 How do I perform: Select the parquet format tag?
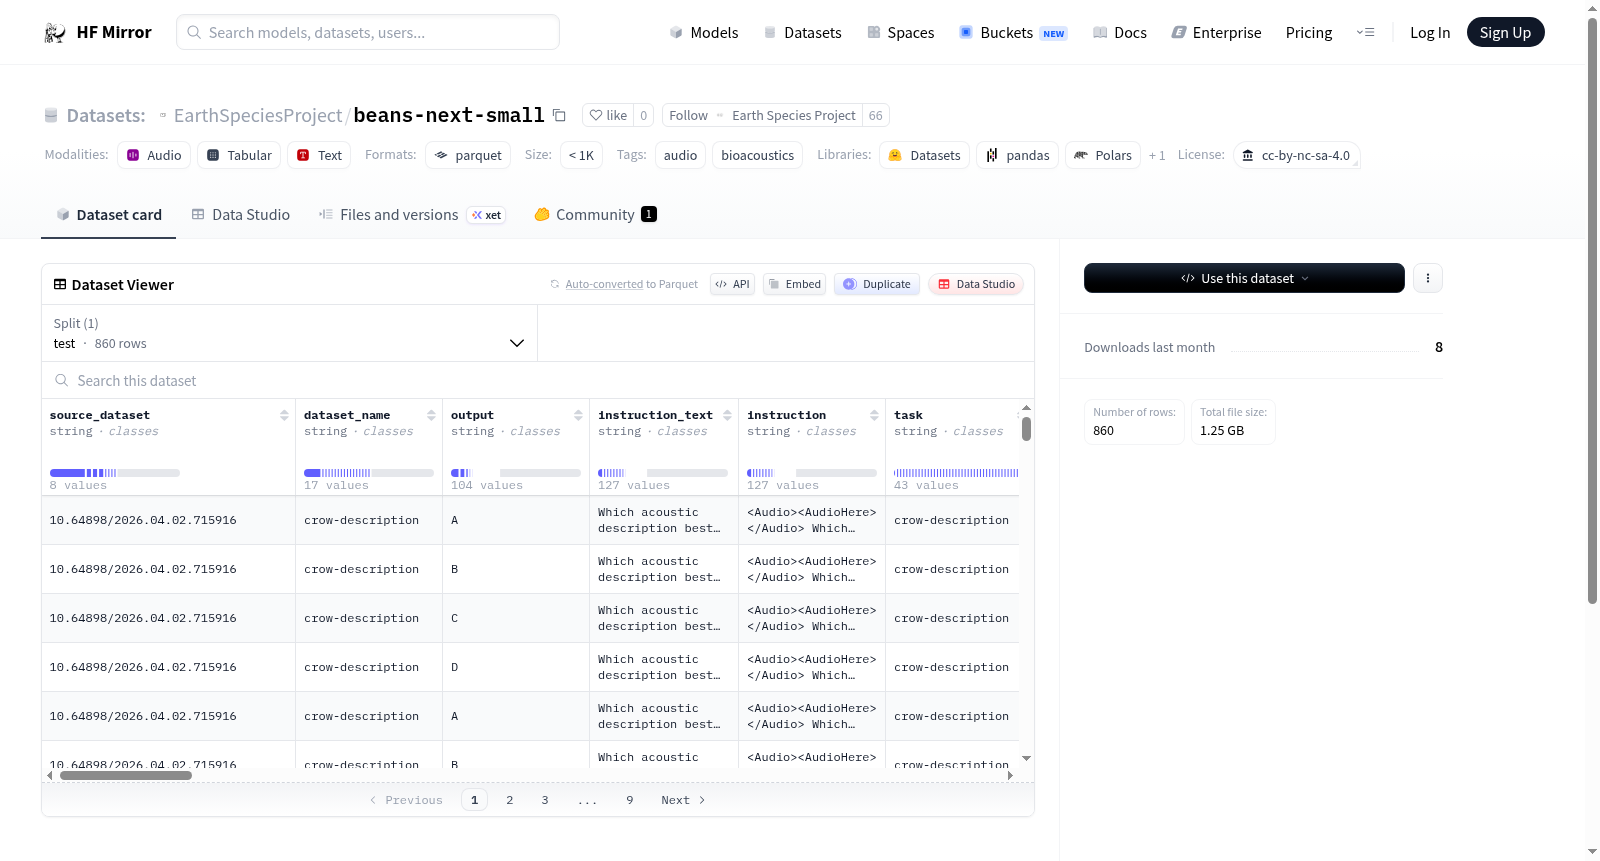tap(468, 155)
